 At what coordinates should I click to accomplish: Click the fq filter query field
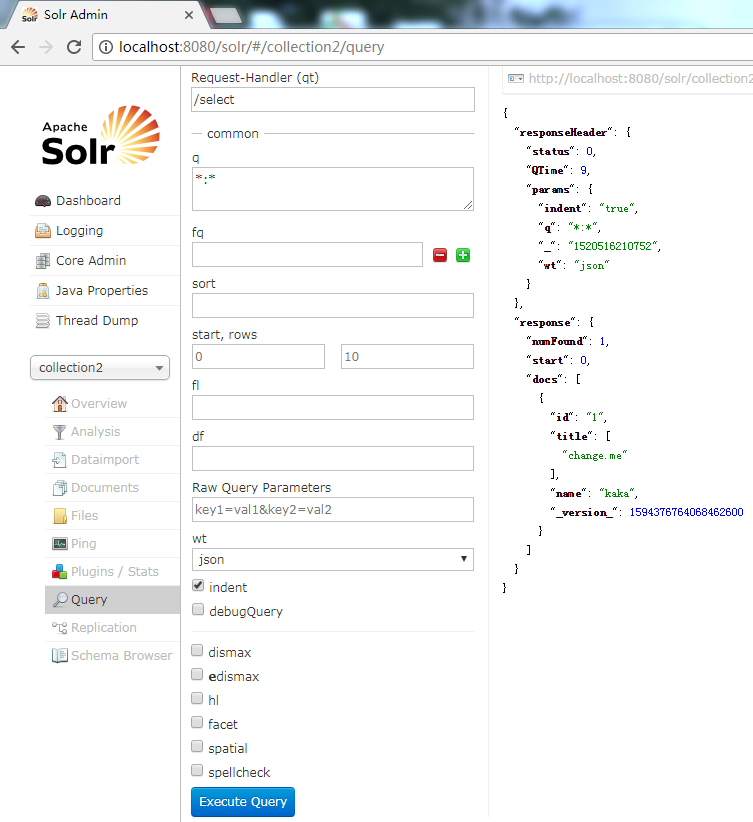(307, 254)
